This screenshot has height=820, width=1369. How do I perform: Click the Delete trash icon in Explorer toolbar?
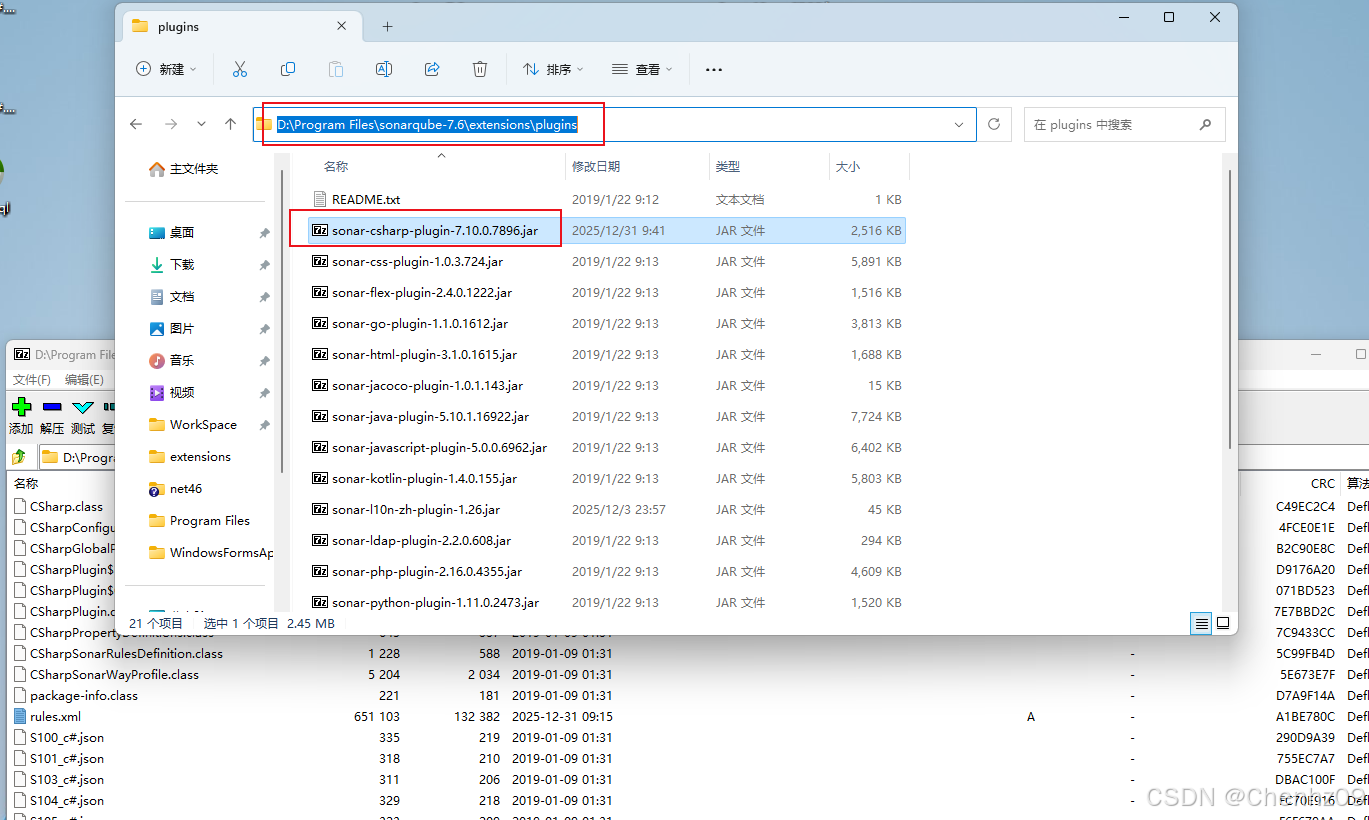(480, 69)
